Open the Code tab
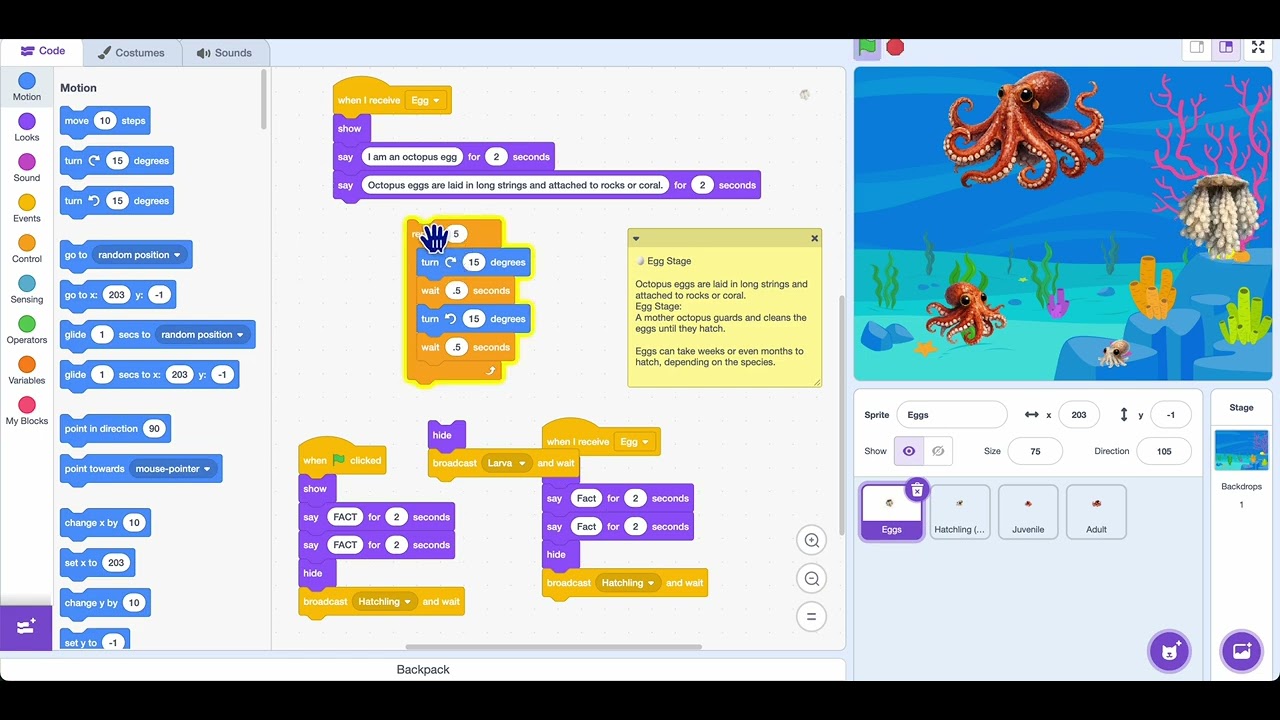 click(x=43, y=51)
